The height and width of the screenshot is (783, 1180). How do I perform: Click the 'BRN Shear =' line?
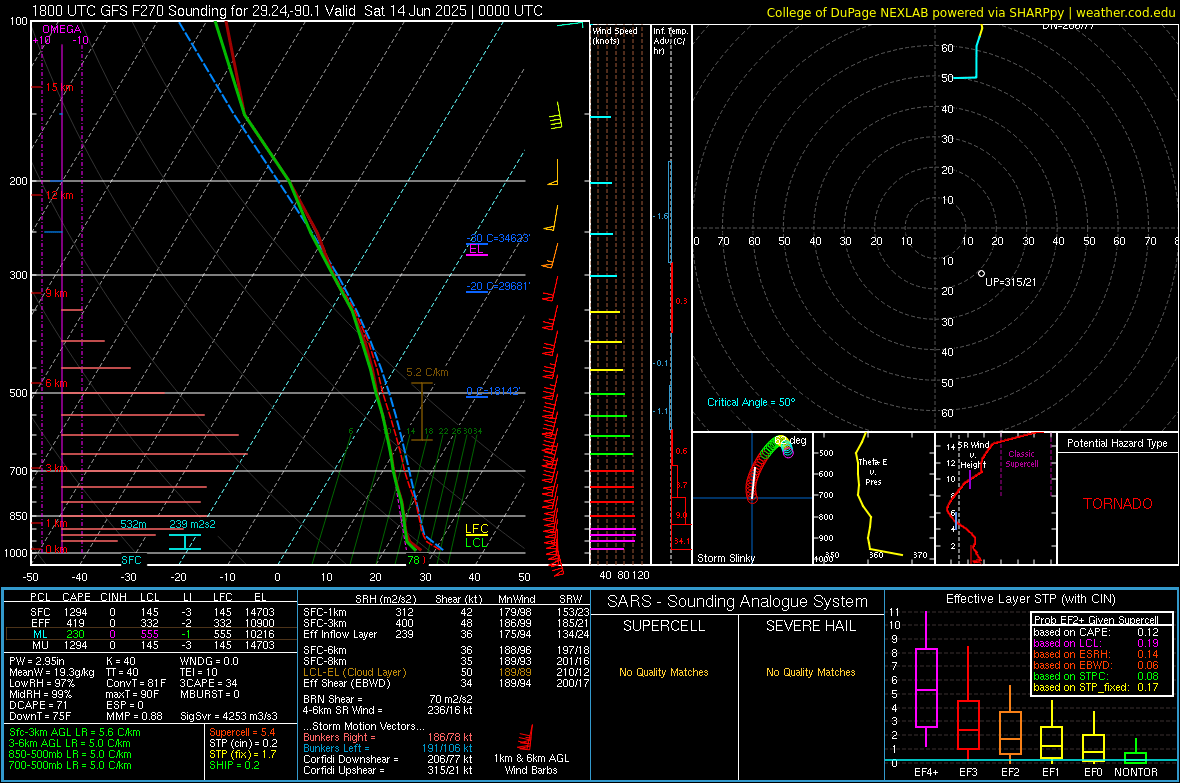pos(387,699)
